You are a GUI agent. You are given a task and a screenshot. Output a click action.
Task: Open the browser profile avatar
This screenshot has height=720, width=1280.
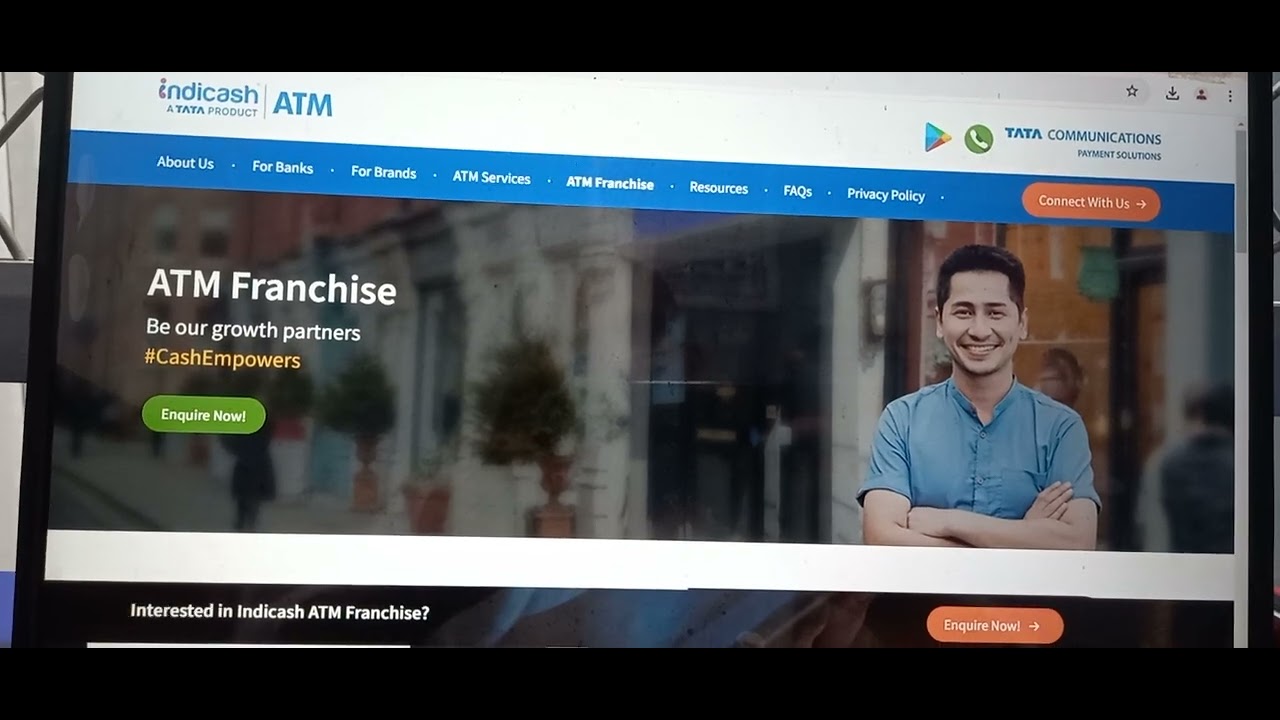click(1201, 95)
